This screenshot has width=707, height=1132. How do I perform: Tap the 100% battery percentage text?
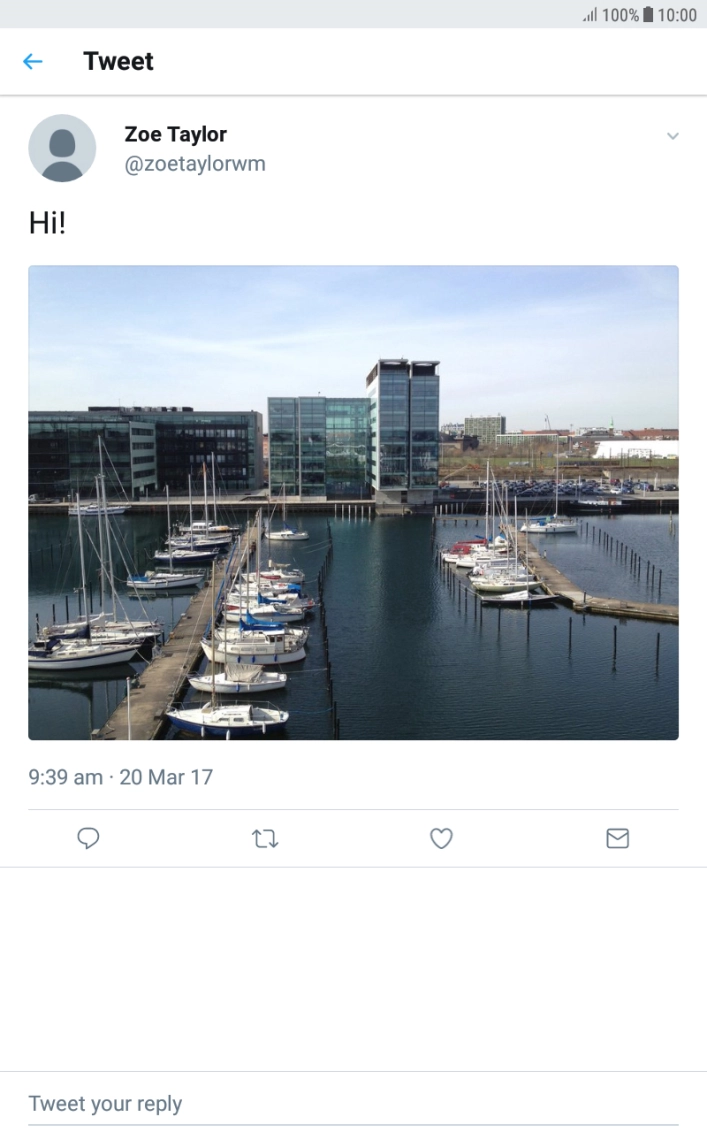tap(620, 15)
